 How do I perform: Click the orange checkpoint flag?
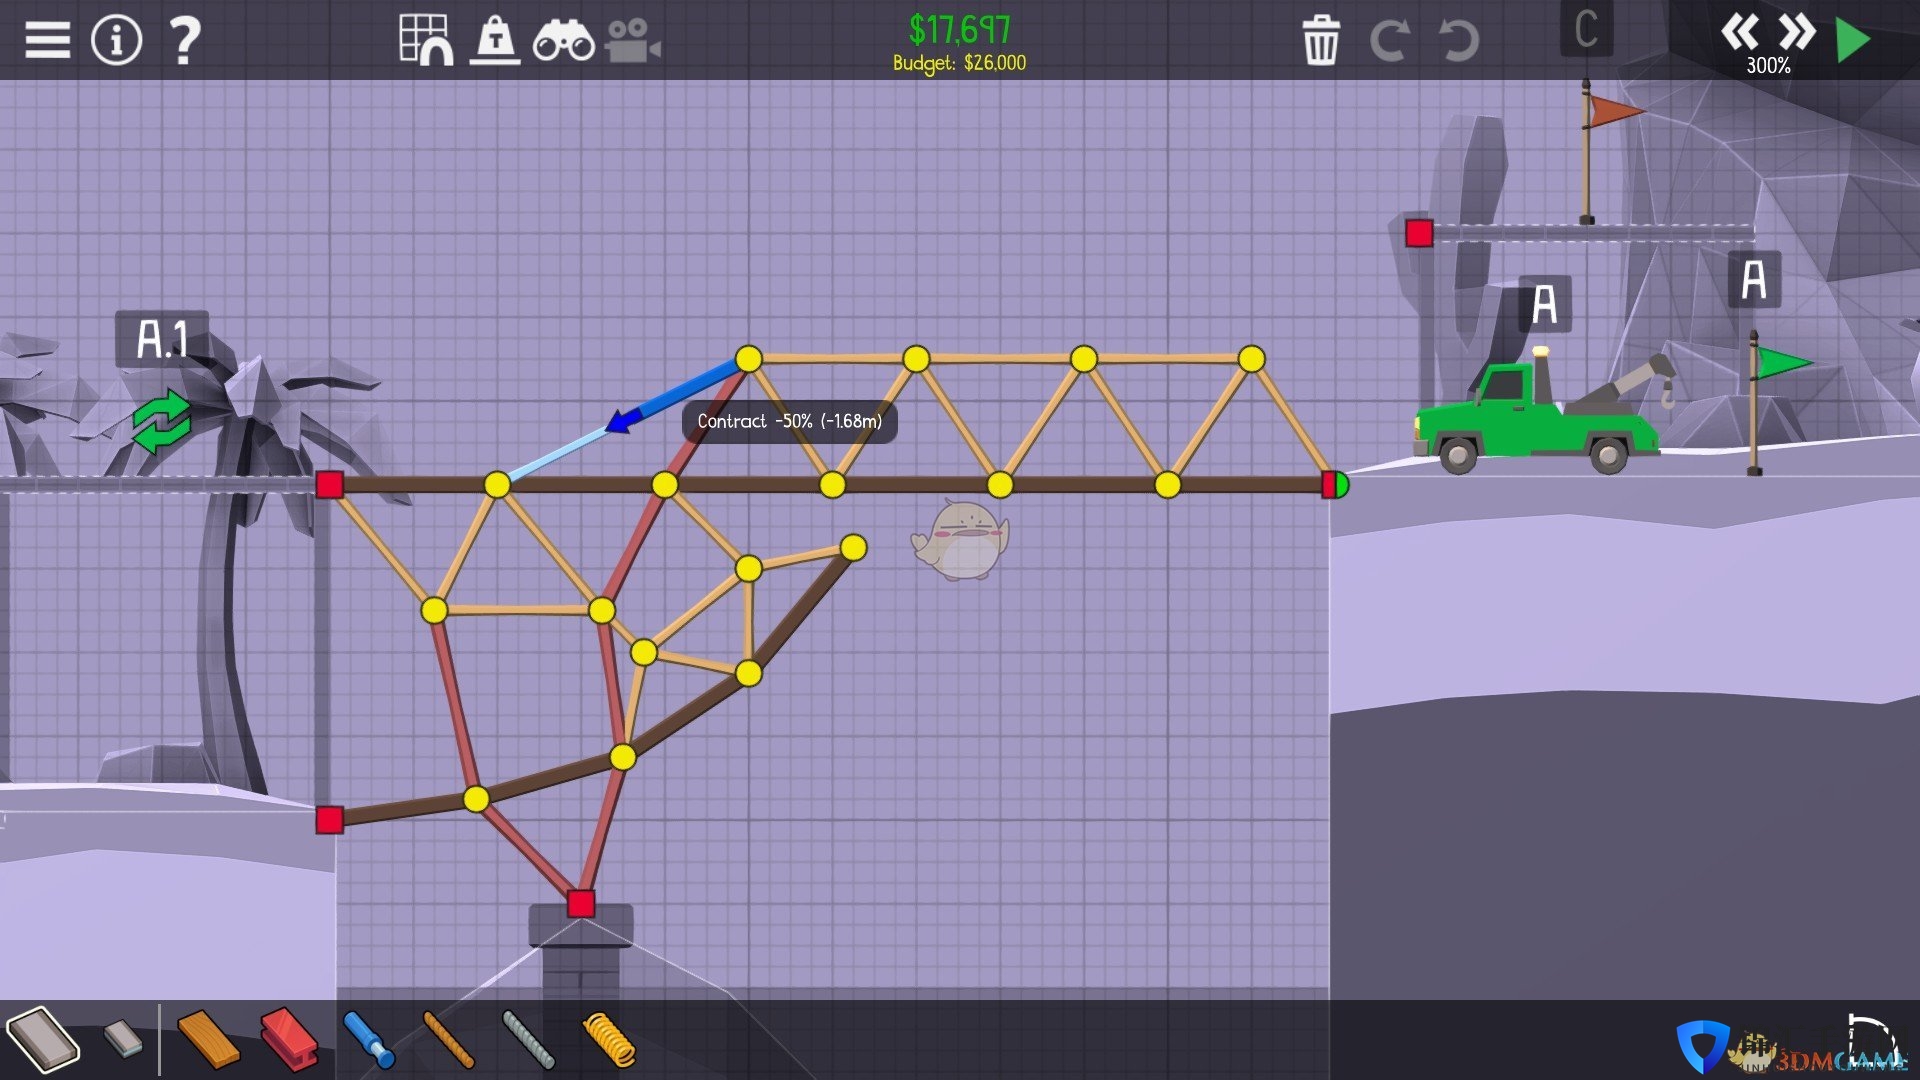1615,111
